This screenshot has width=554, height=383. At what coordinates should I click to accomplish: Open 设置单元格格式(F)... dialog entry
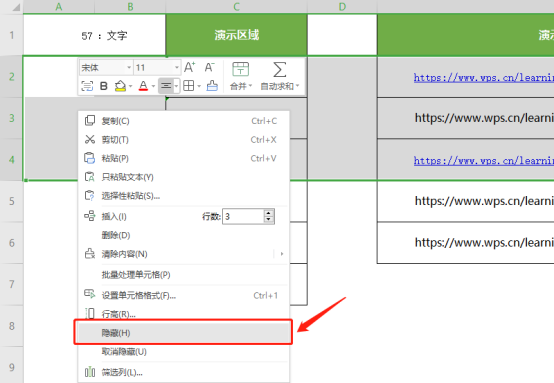coord(184,295)
